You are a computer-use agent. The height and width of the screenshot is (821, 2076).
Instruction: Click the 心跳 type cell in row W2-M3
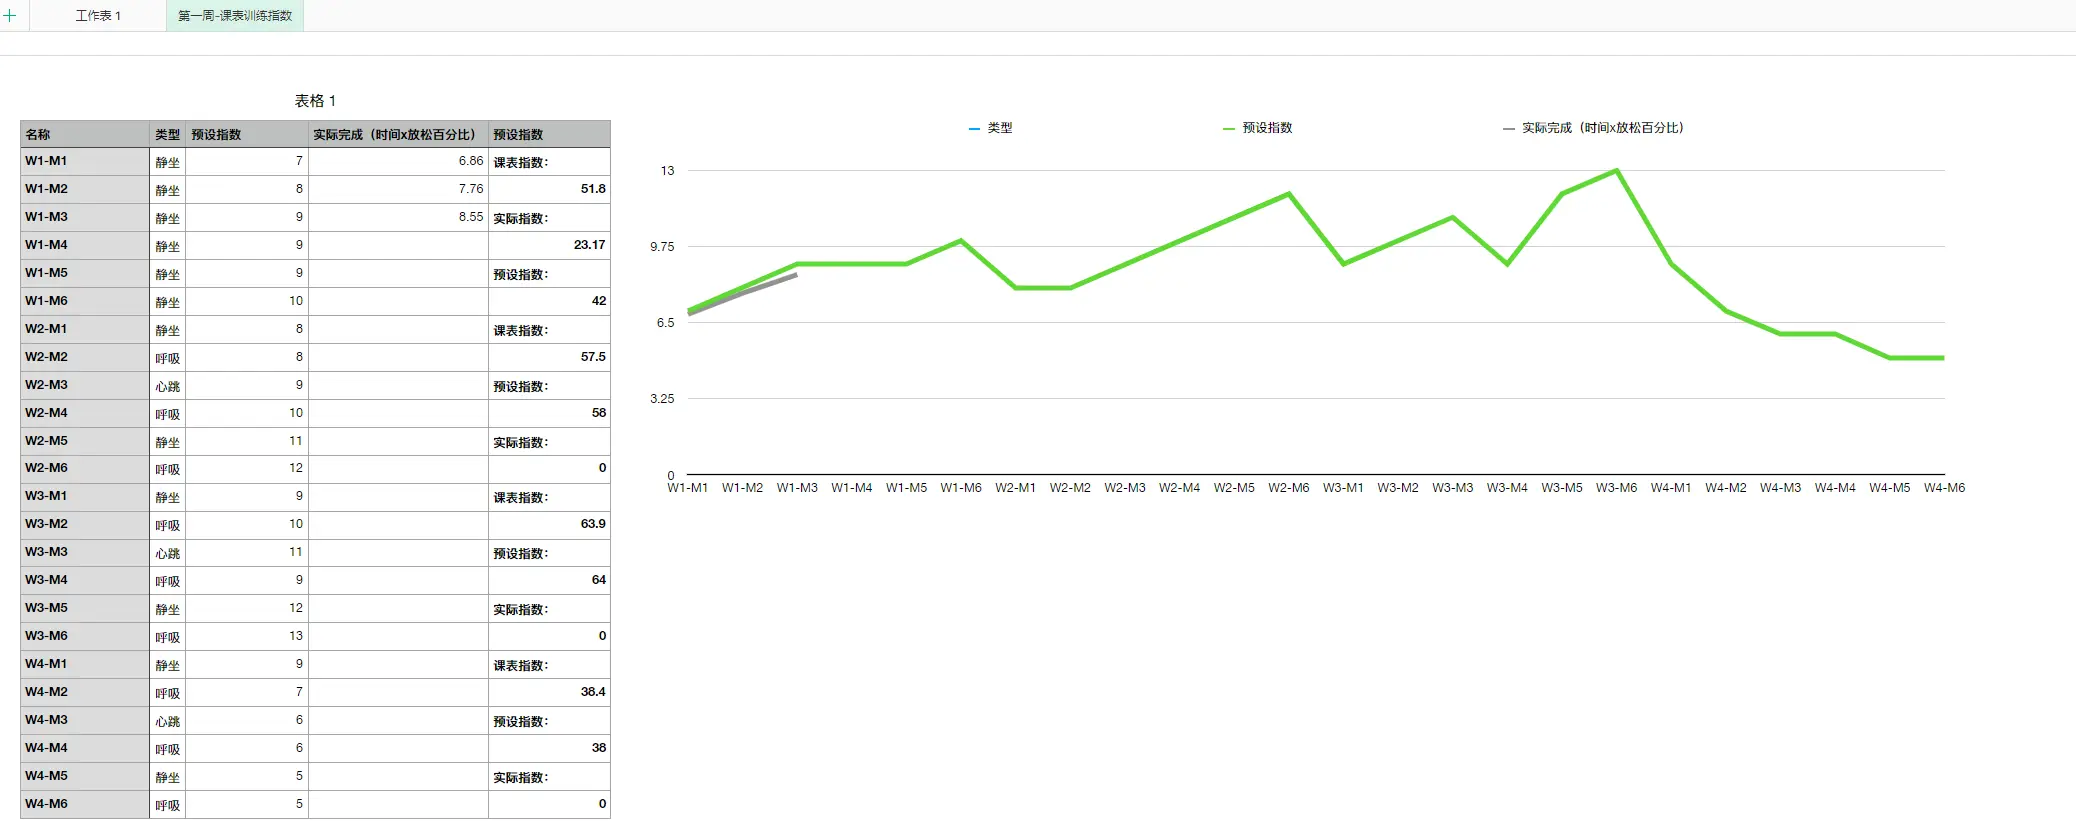[167, 386]
